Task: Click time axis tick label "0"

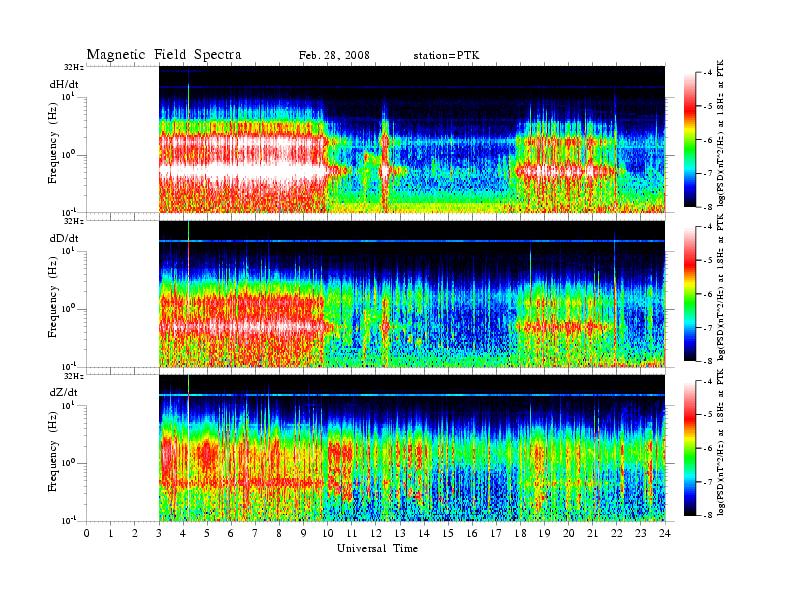Action: [86, 533]
